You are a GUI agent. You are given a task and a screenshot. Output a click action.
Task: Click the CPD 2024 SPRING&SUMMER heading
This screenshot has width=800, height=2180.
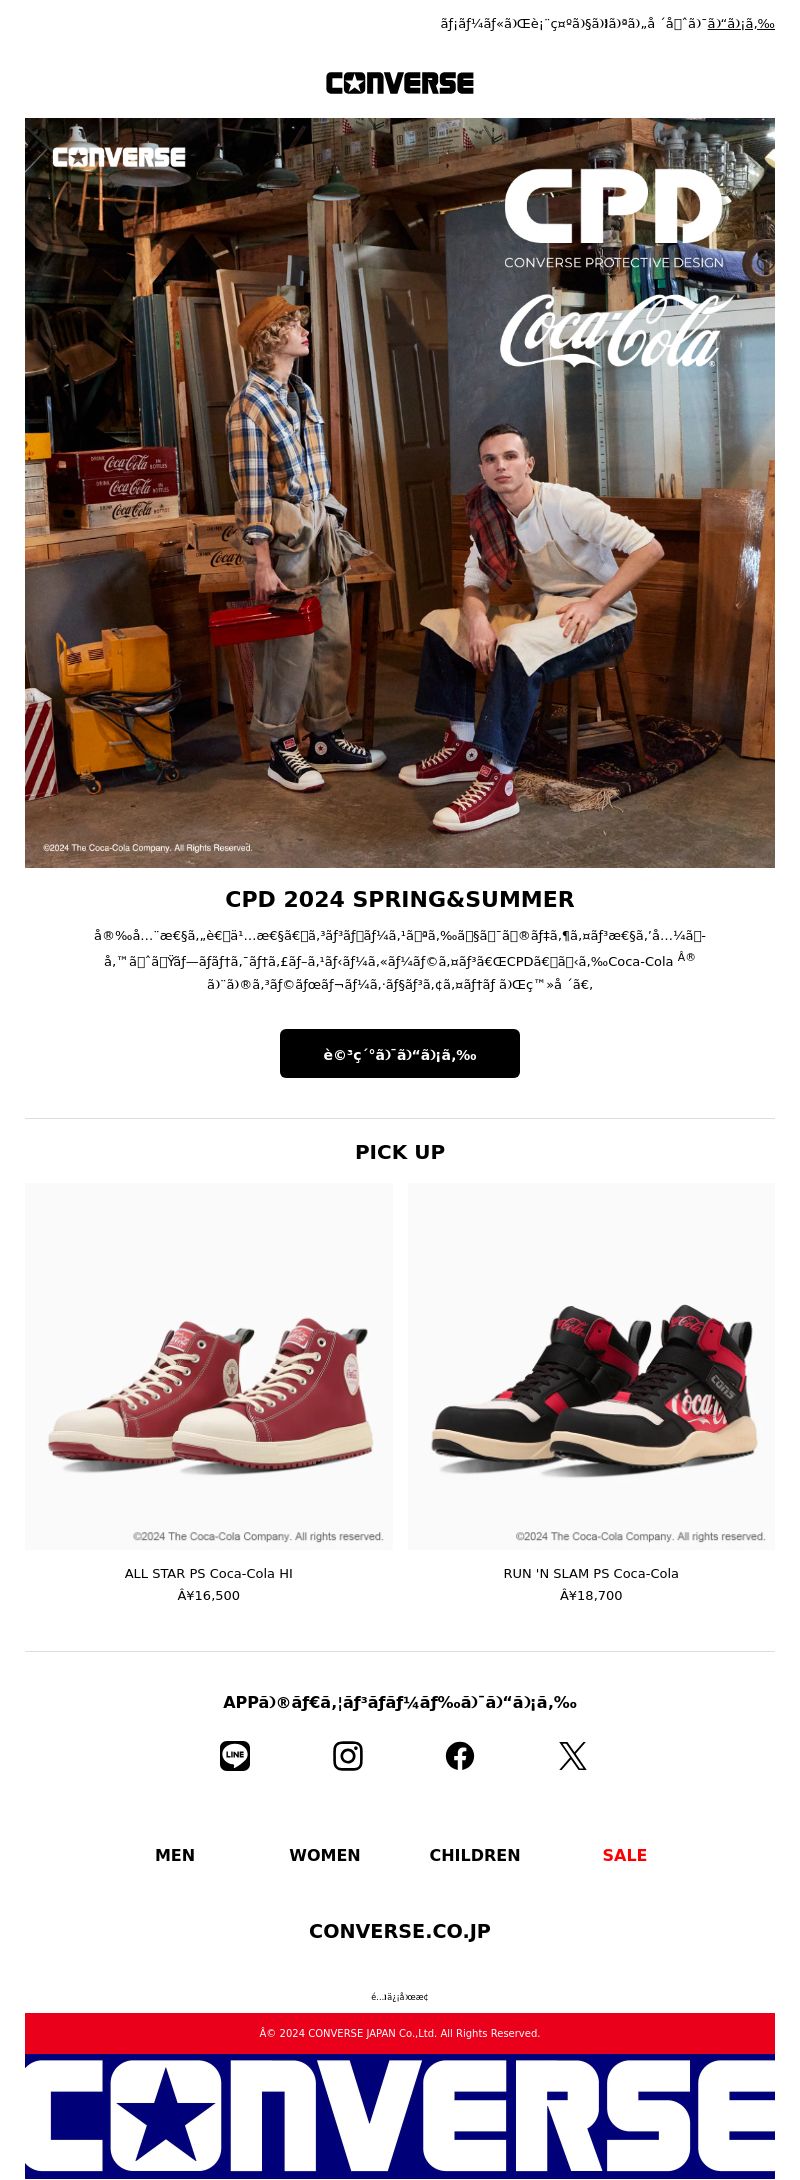(400, 899)
